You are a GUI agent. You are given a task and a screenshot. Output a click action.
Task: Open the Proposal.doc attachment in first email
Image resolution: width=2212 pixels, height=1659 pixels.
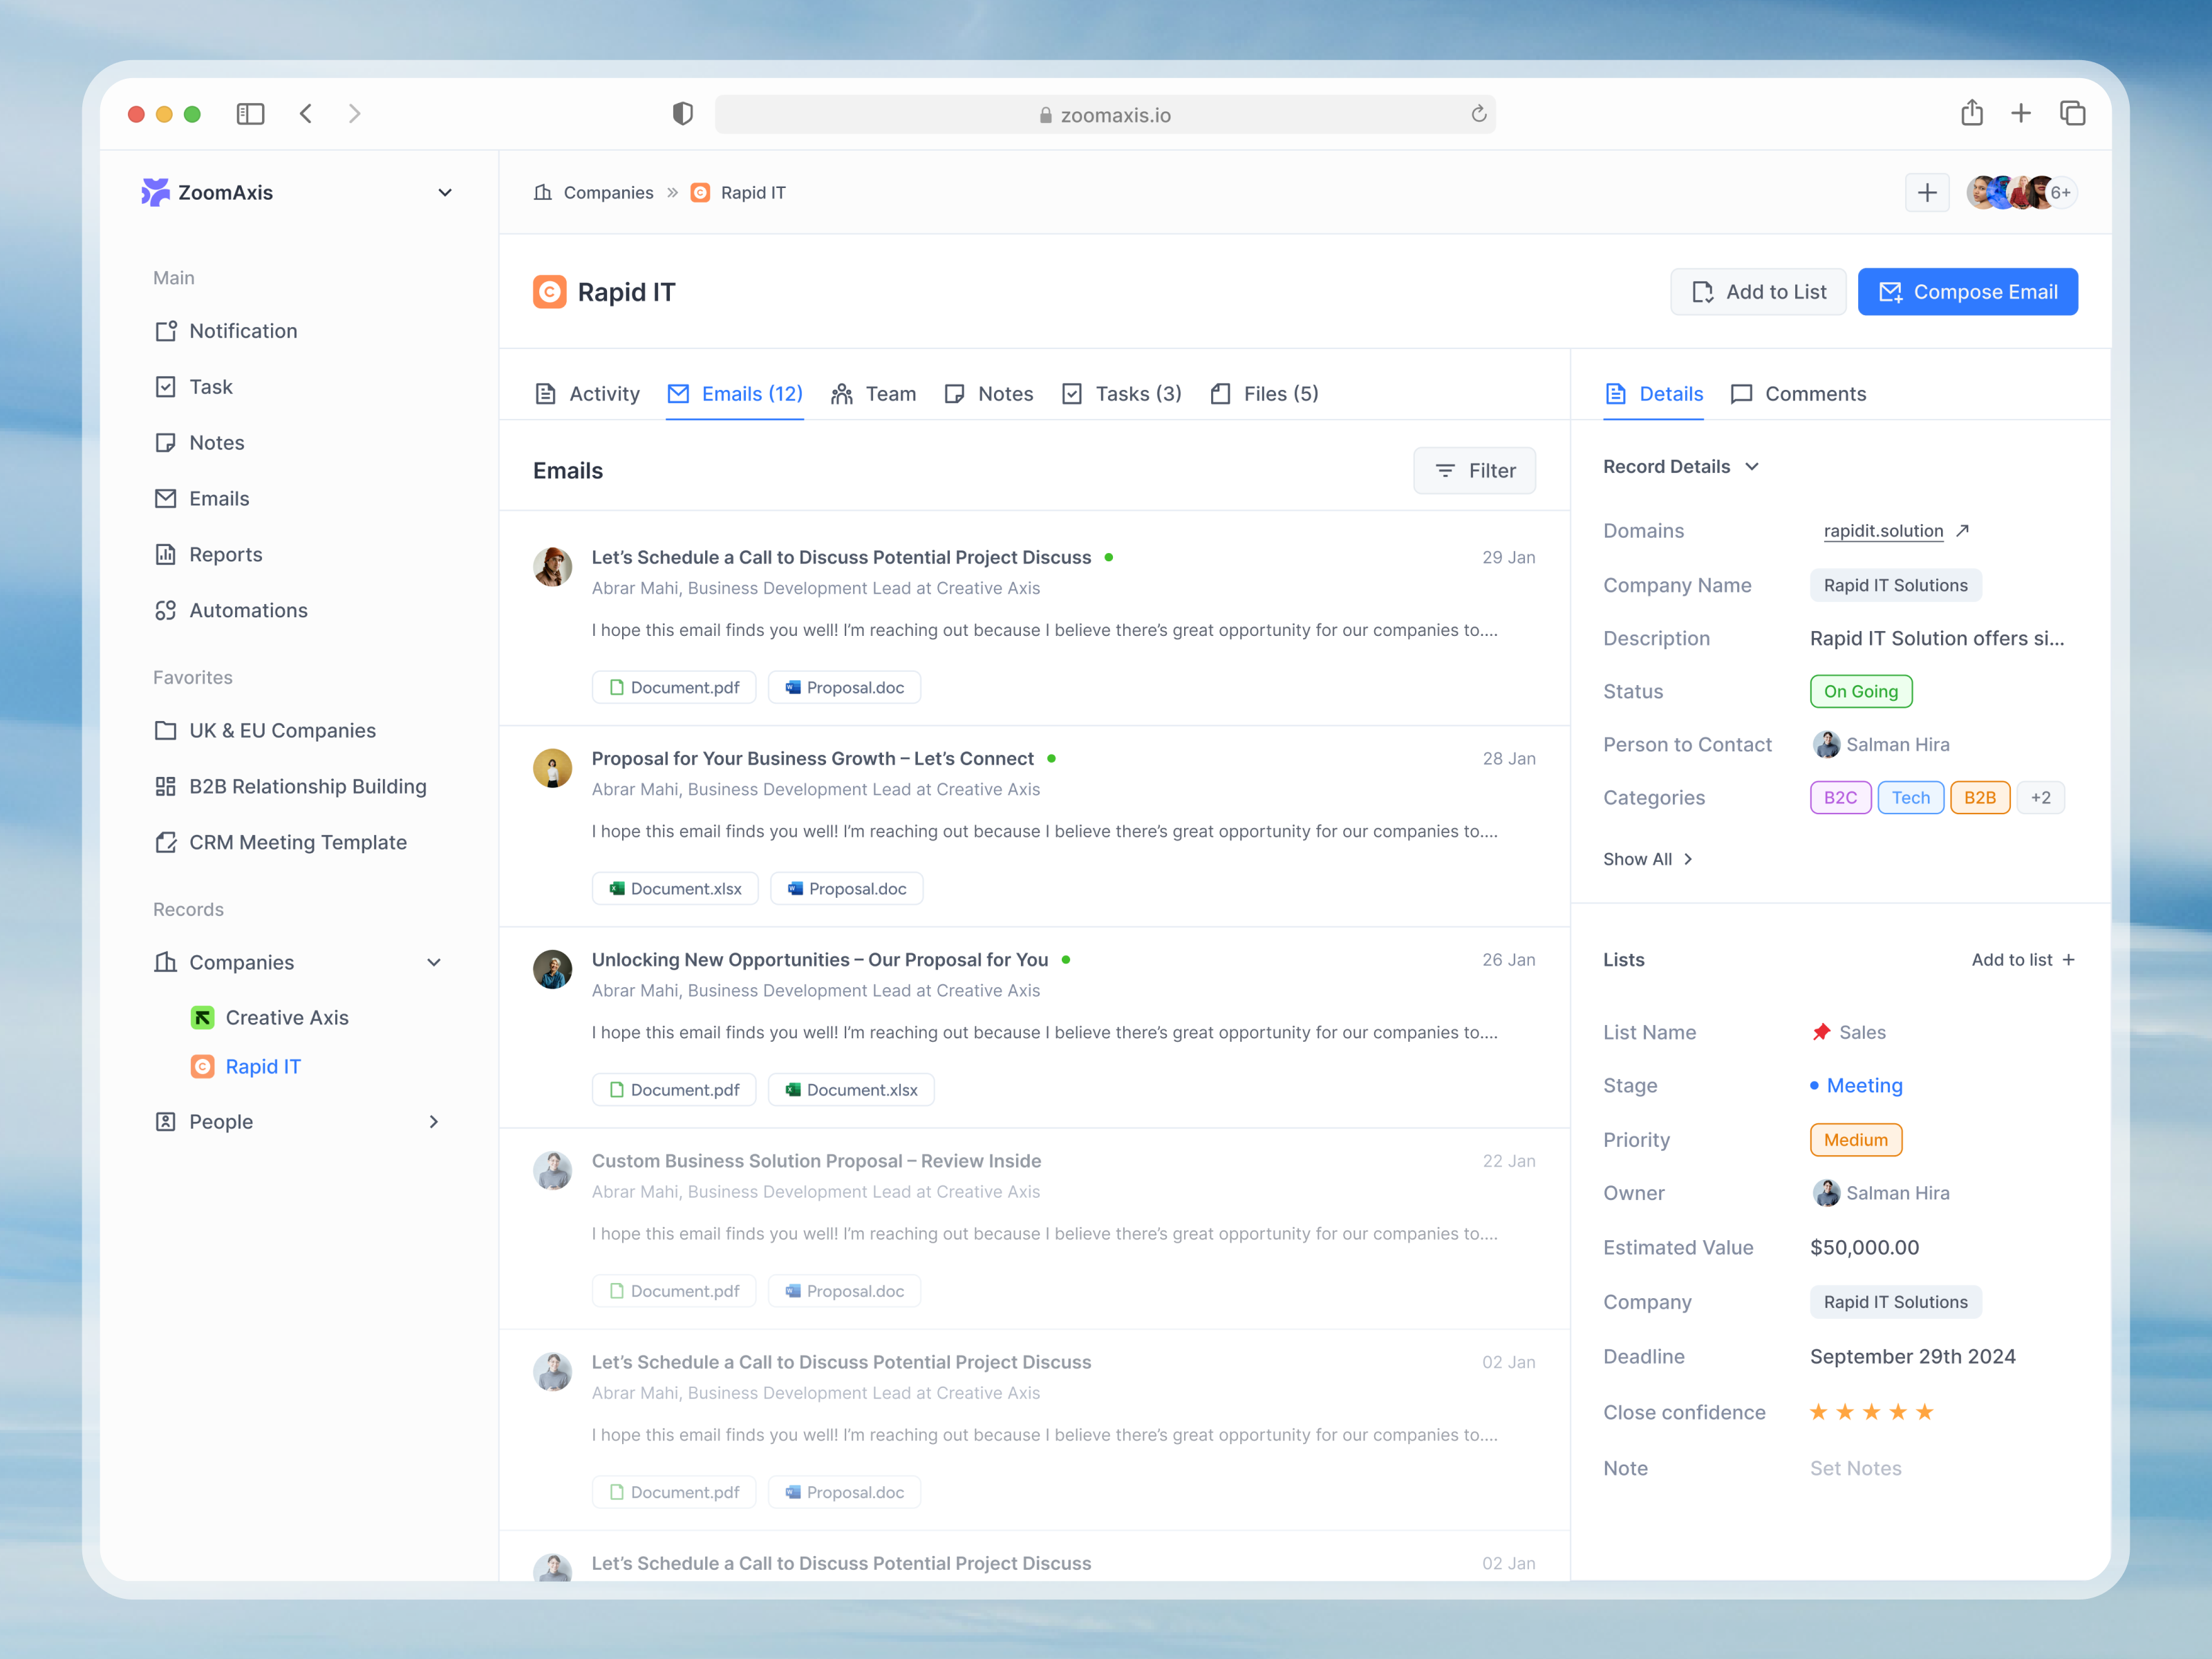click(x=844, y=688)
